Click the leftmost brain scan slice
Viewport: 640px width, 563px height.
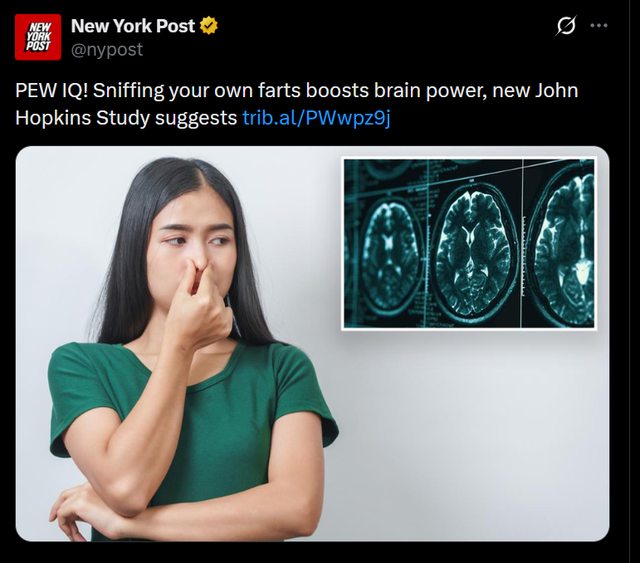(x=390, y=254)
